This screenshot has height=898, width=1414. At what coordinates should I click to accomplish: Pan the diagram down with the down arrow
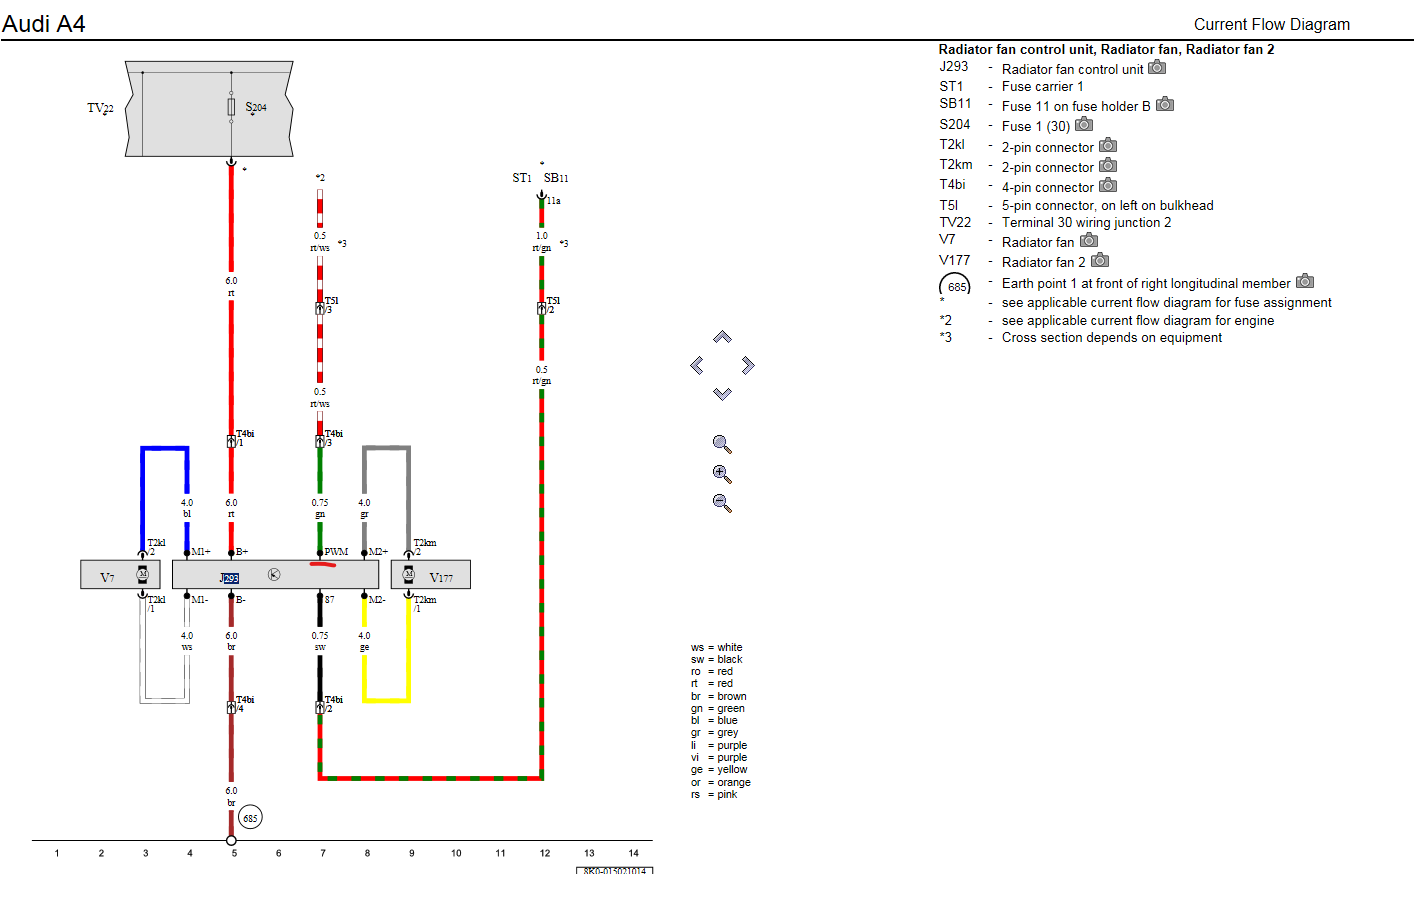[x=722, y=394]
